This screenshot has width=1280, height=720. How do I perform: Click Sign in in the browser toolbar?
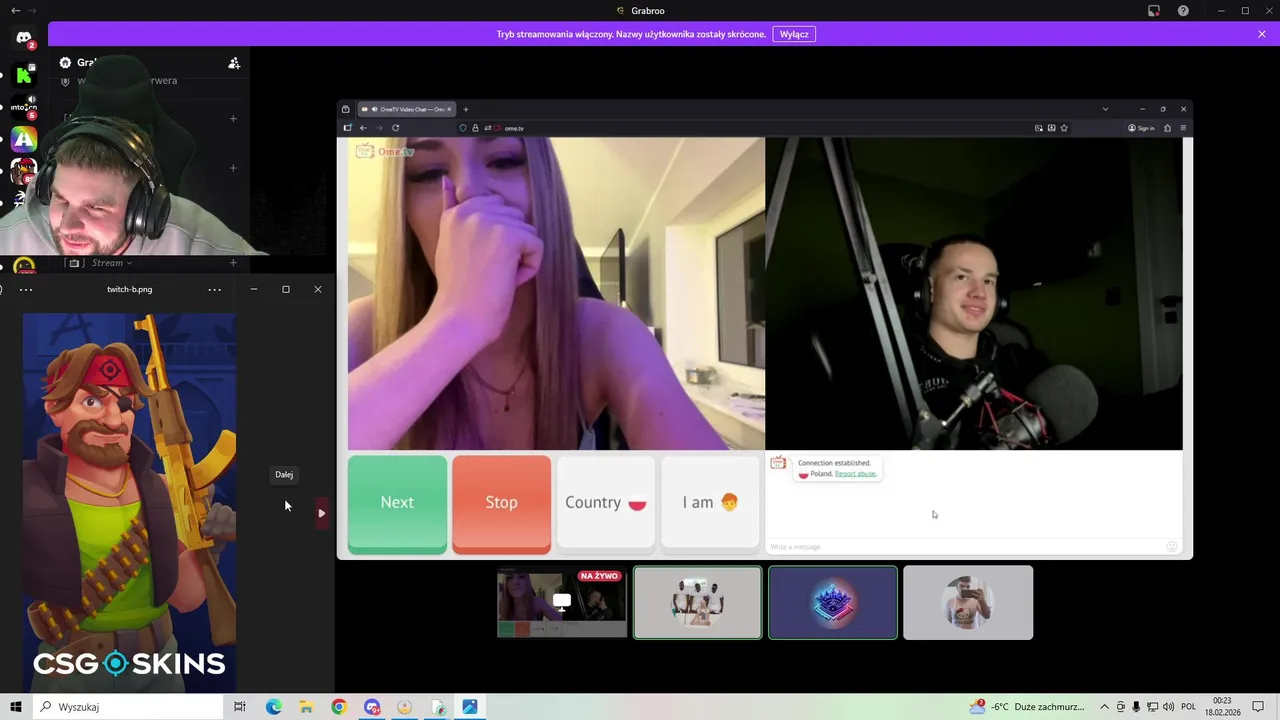(1141, 128)
